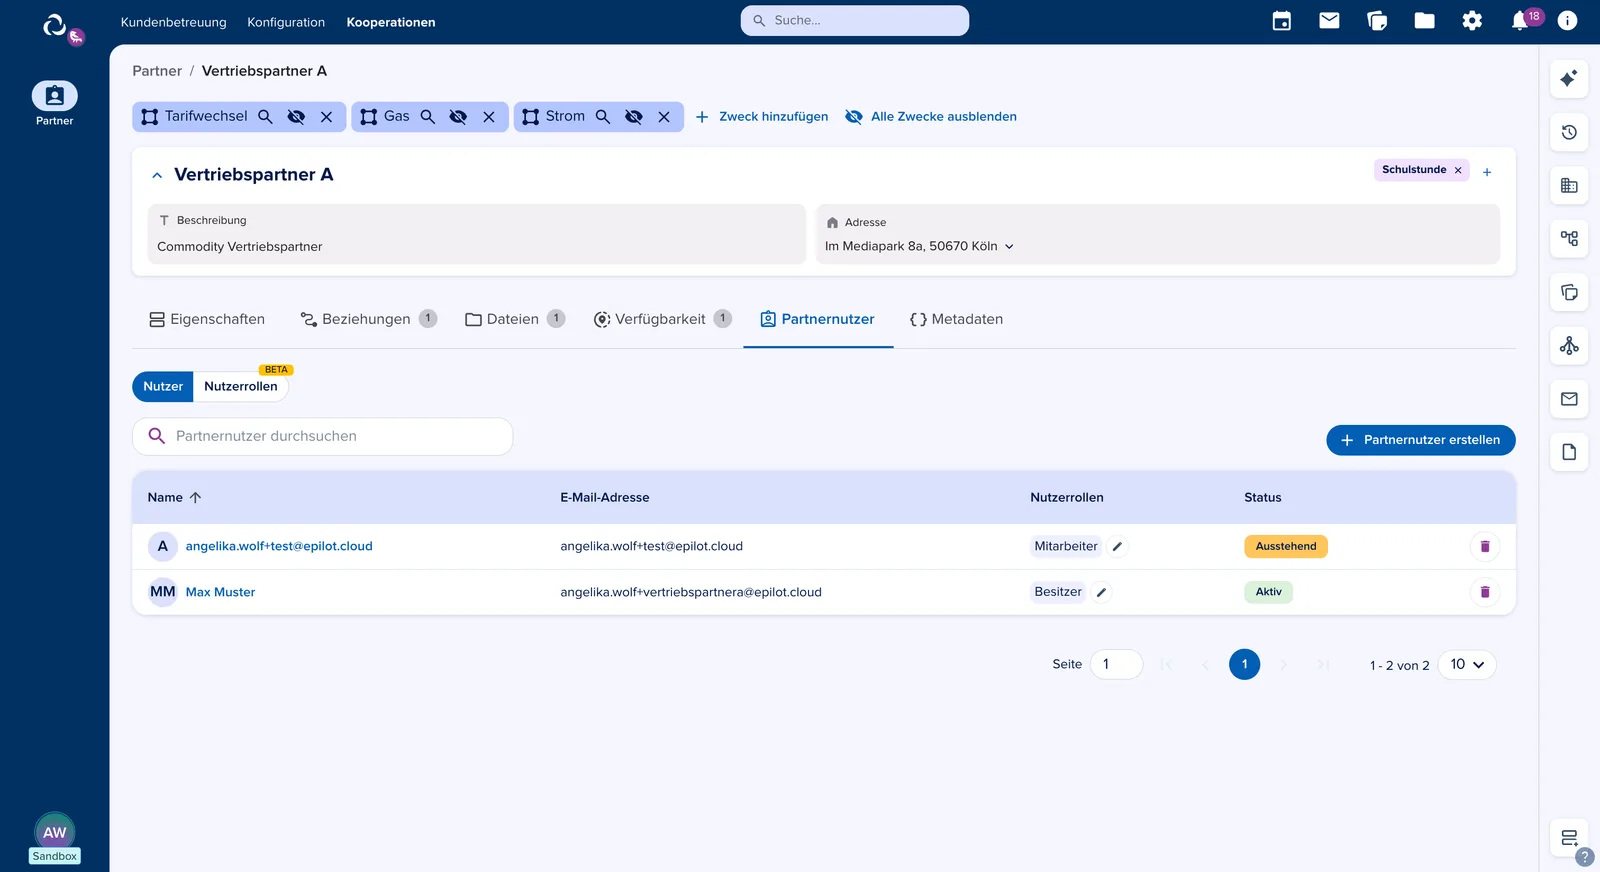Edit the Besitzer role with pencil icon
Screen dimensions: 1600x872
(x=1101, y=592)
